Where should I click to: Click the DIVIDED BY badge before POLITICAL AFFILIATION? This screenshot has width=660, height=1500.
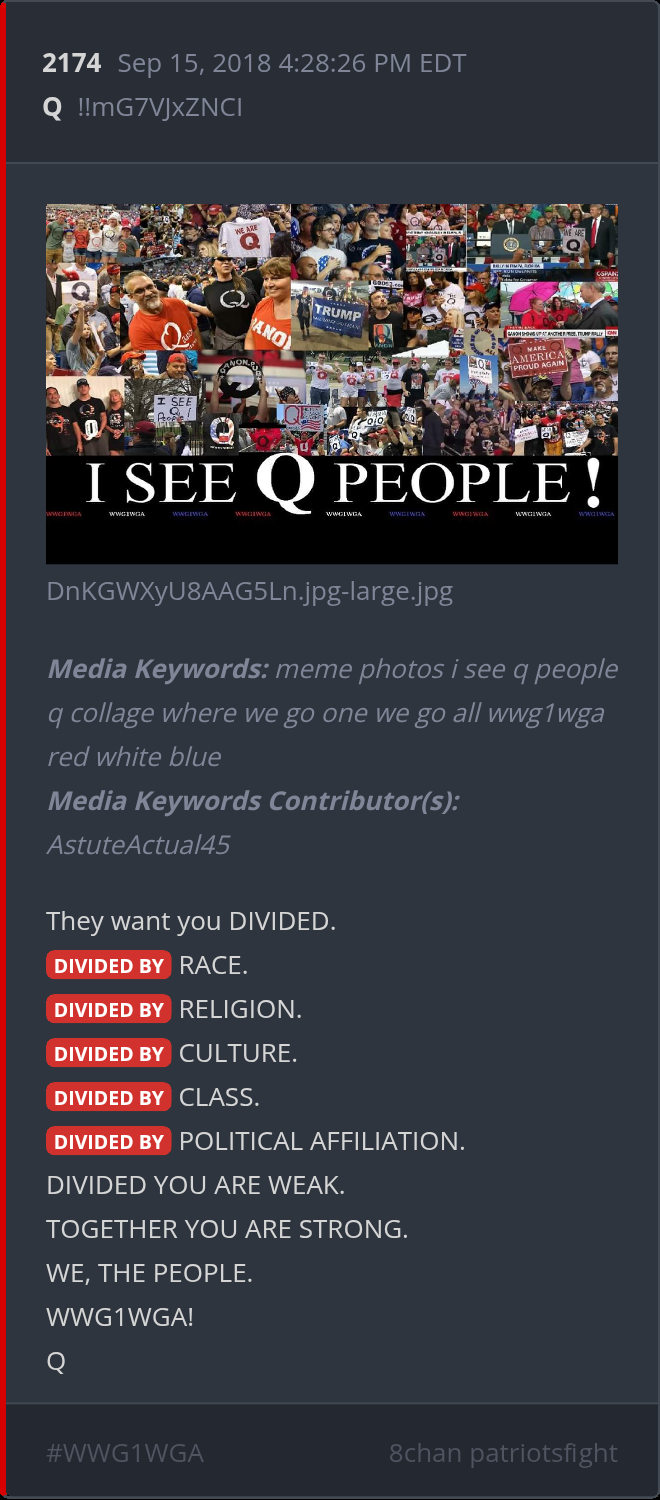click(x=109, y=1142)
